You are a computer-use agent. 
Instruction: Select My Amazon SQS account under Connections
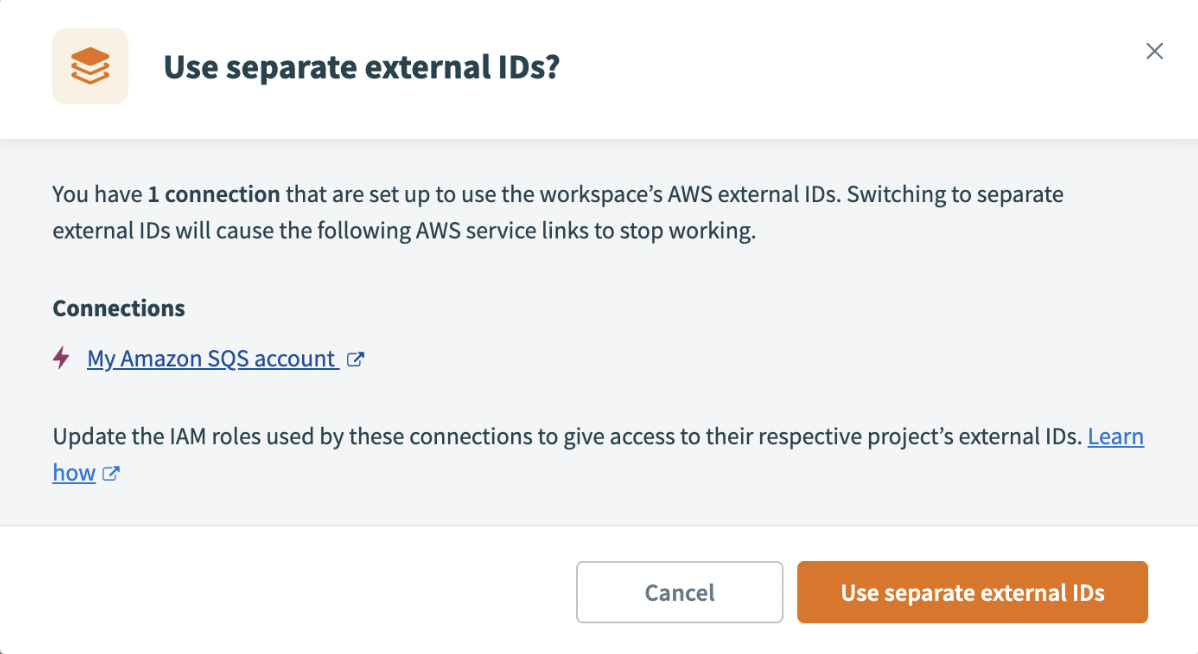(x=210, y=358)
